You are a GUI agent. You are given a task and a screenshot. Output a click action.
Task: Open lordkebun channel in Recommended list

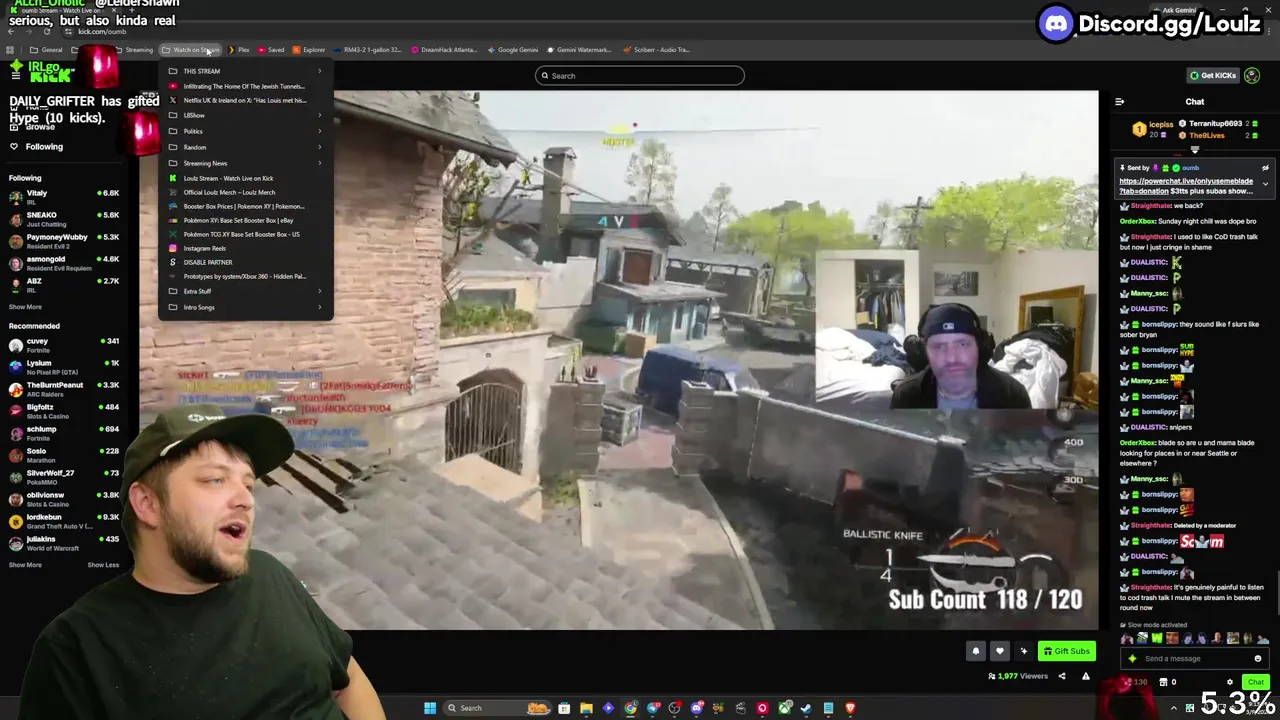(63, 521)
